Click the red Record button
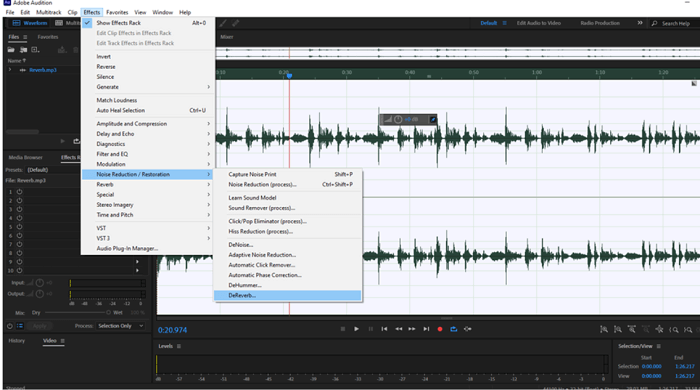 click(440, 329)
